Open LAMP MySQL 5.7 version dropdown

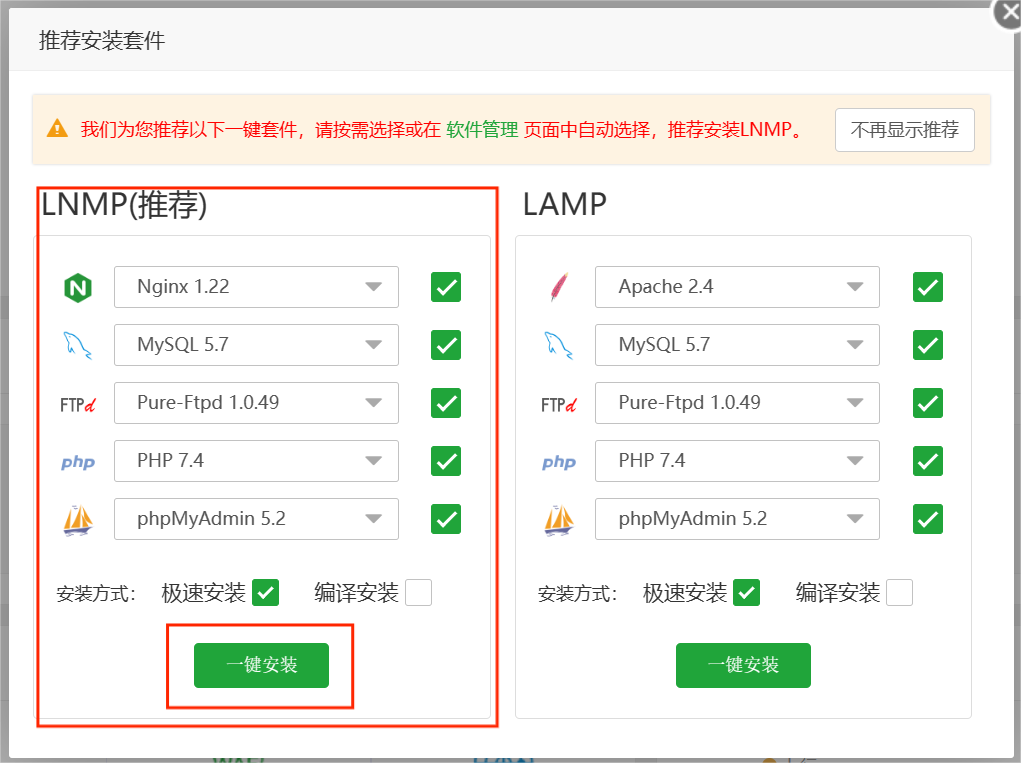tap(737, 345)
